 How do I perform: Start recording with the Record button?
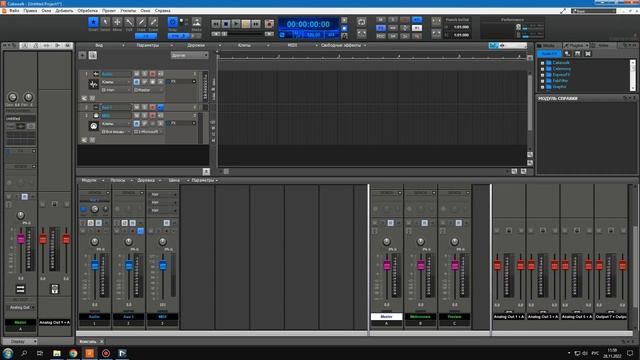pos(269,24)
